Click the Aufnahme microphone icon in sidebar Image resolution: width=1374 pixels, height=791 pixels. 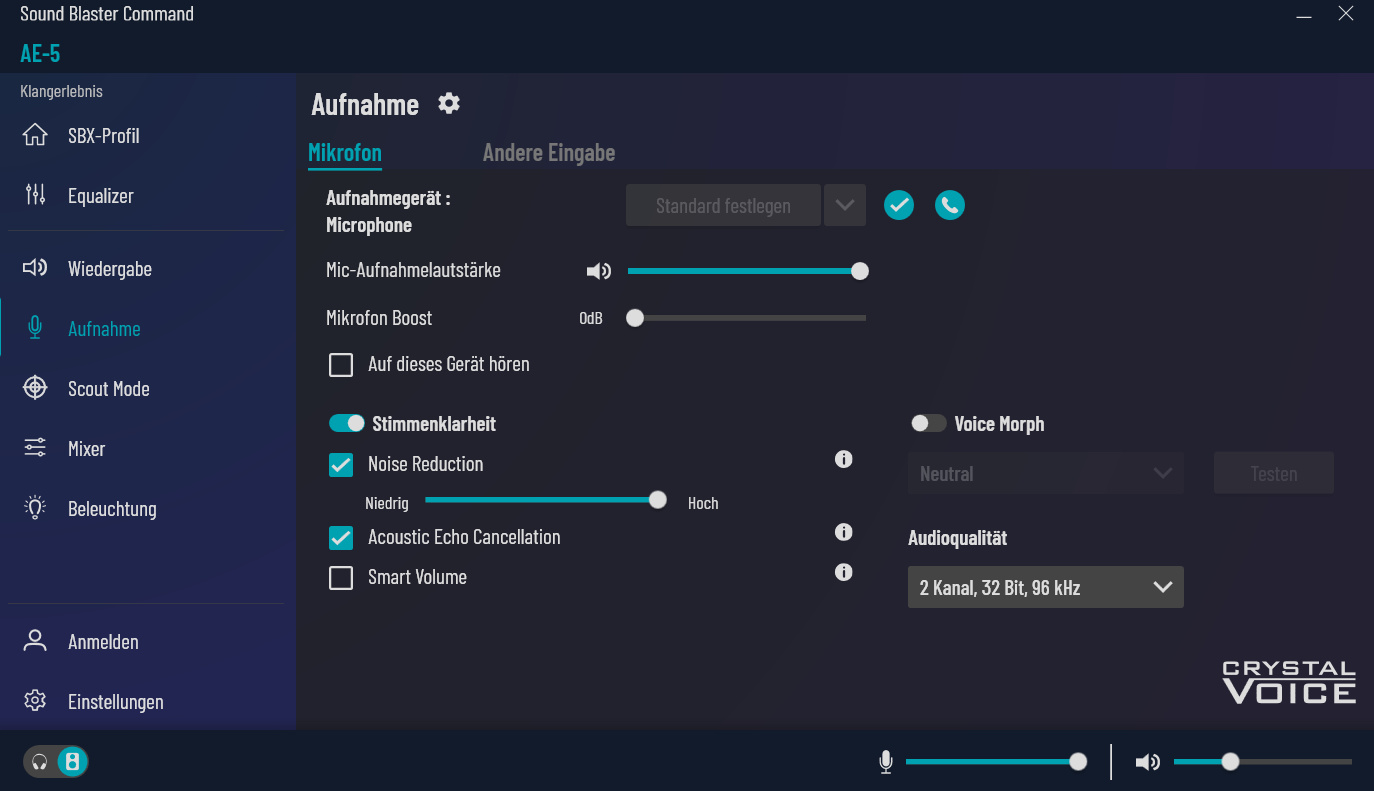pos(35,328)
